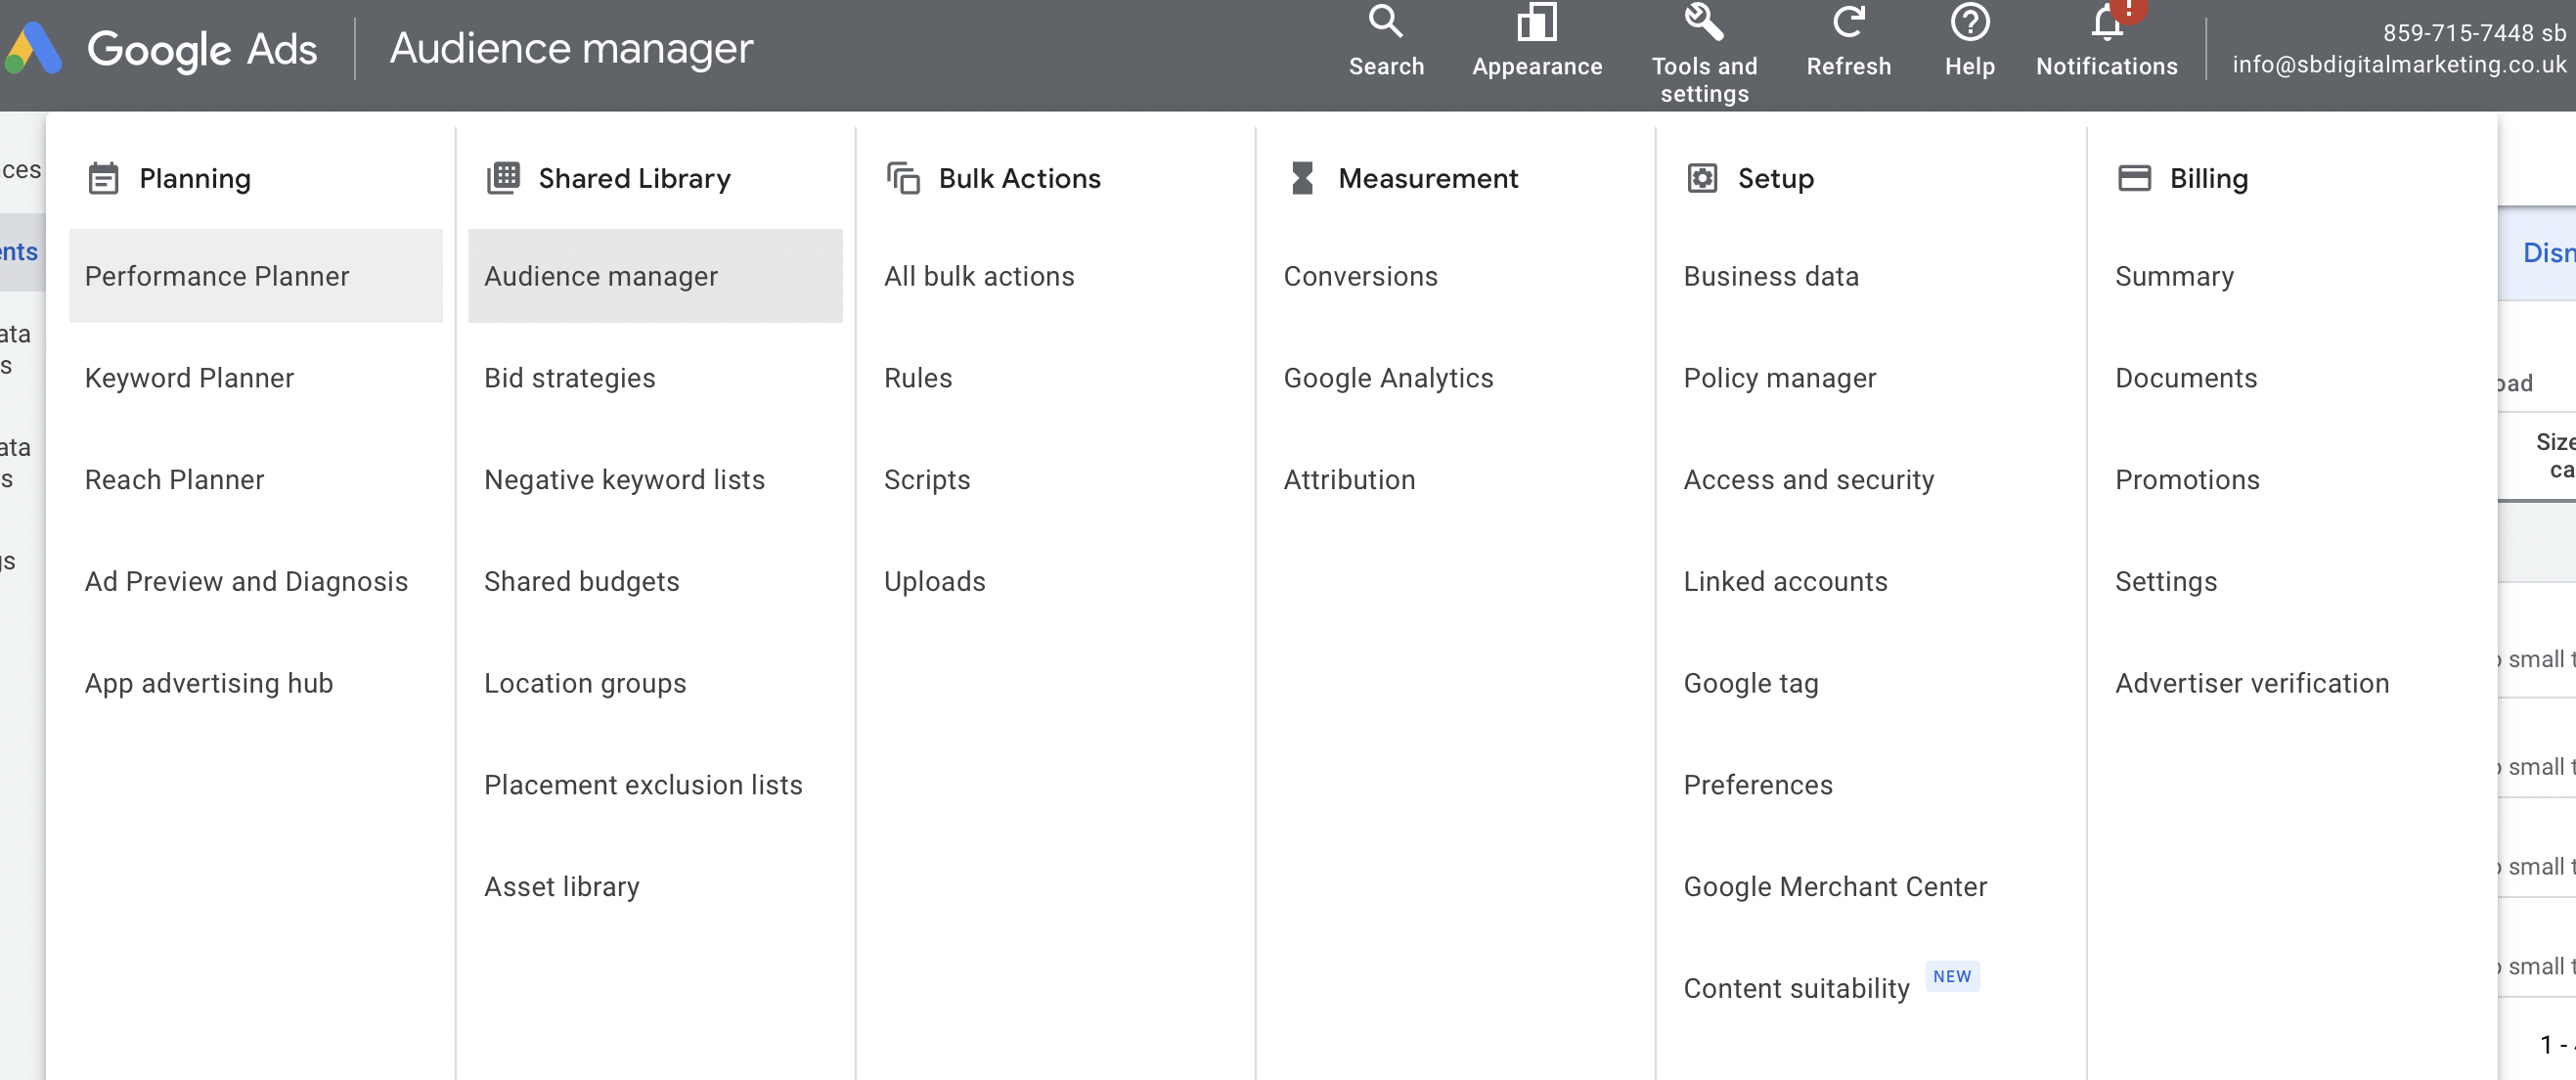Viewport: 2576px width, 1080px height.
Task: Click the Setup gear icon
Action: tap(1702, 178)
